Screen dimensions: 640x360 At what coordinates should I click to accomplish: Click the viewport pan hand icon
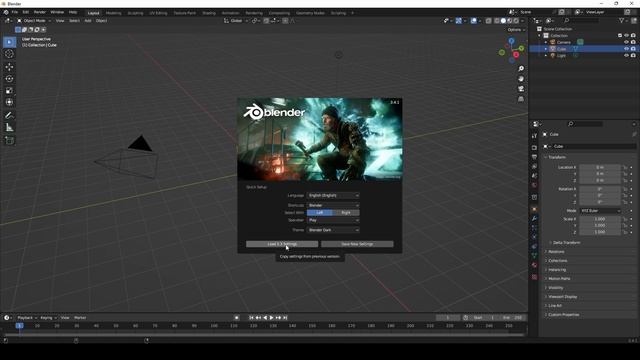(521, 79)
